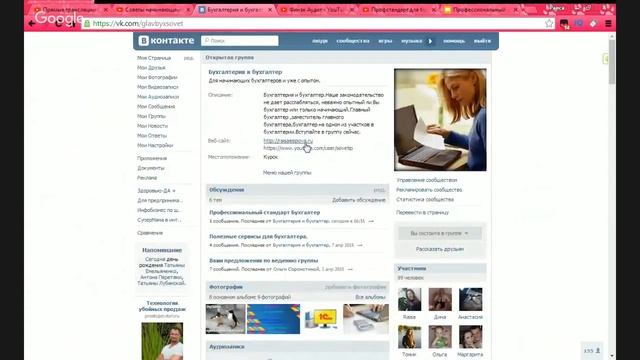Image resolution: width=640 pixels, height=360 pixels.
Task: Open topic 'Ваши предложения по ведению группы'
Action: (264, 260)
